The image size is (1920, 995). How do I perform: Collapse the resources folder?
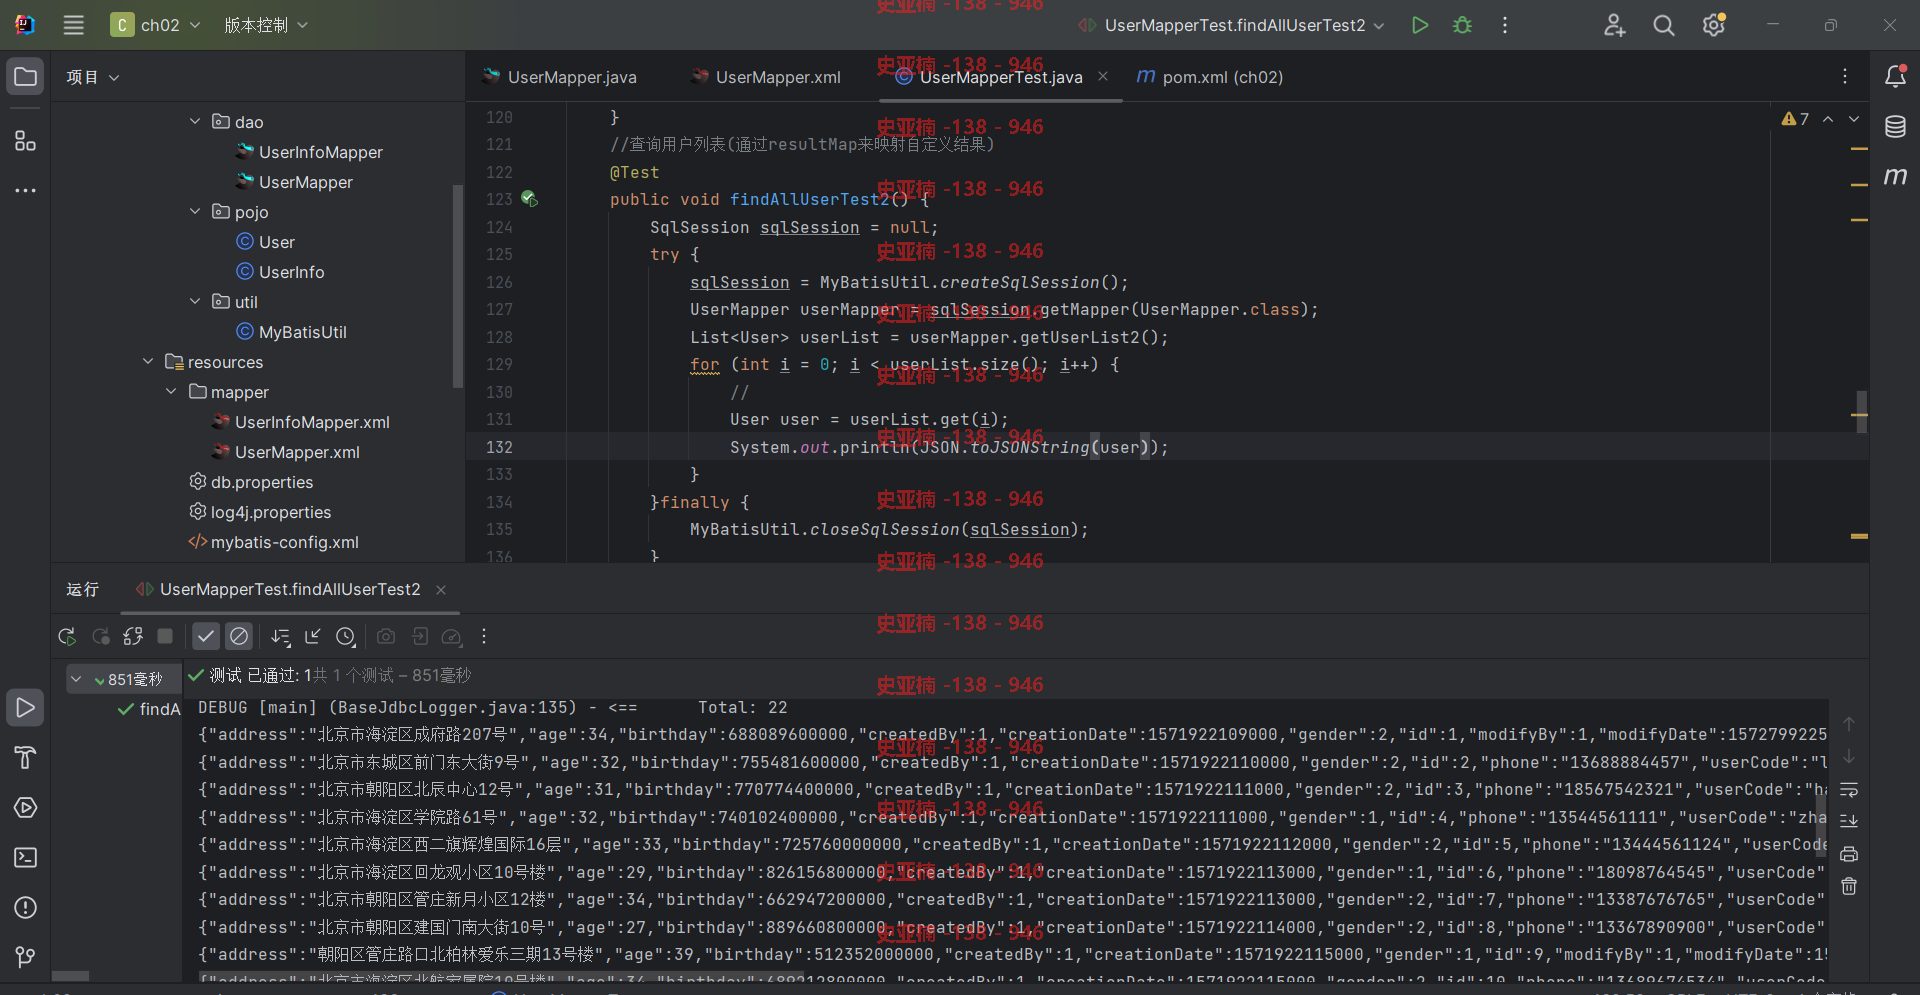[x=148, y=361]
